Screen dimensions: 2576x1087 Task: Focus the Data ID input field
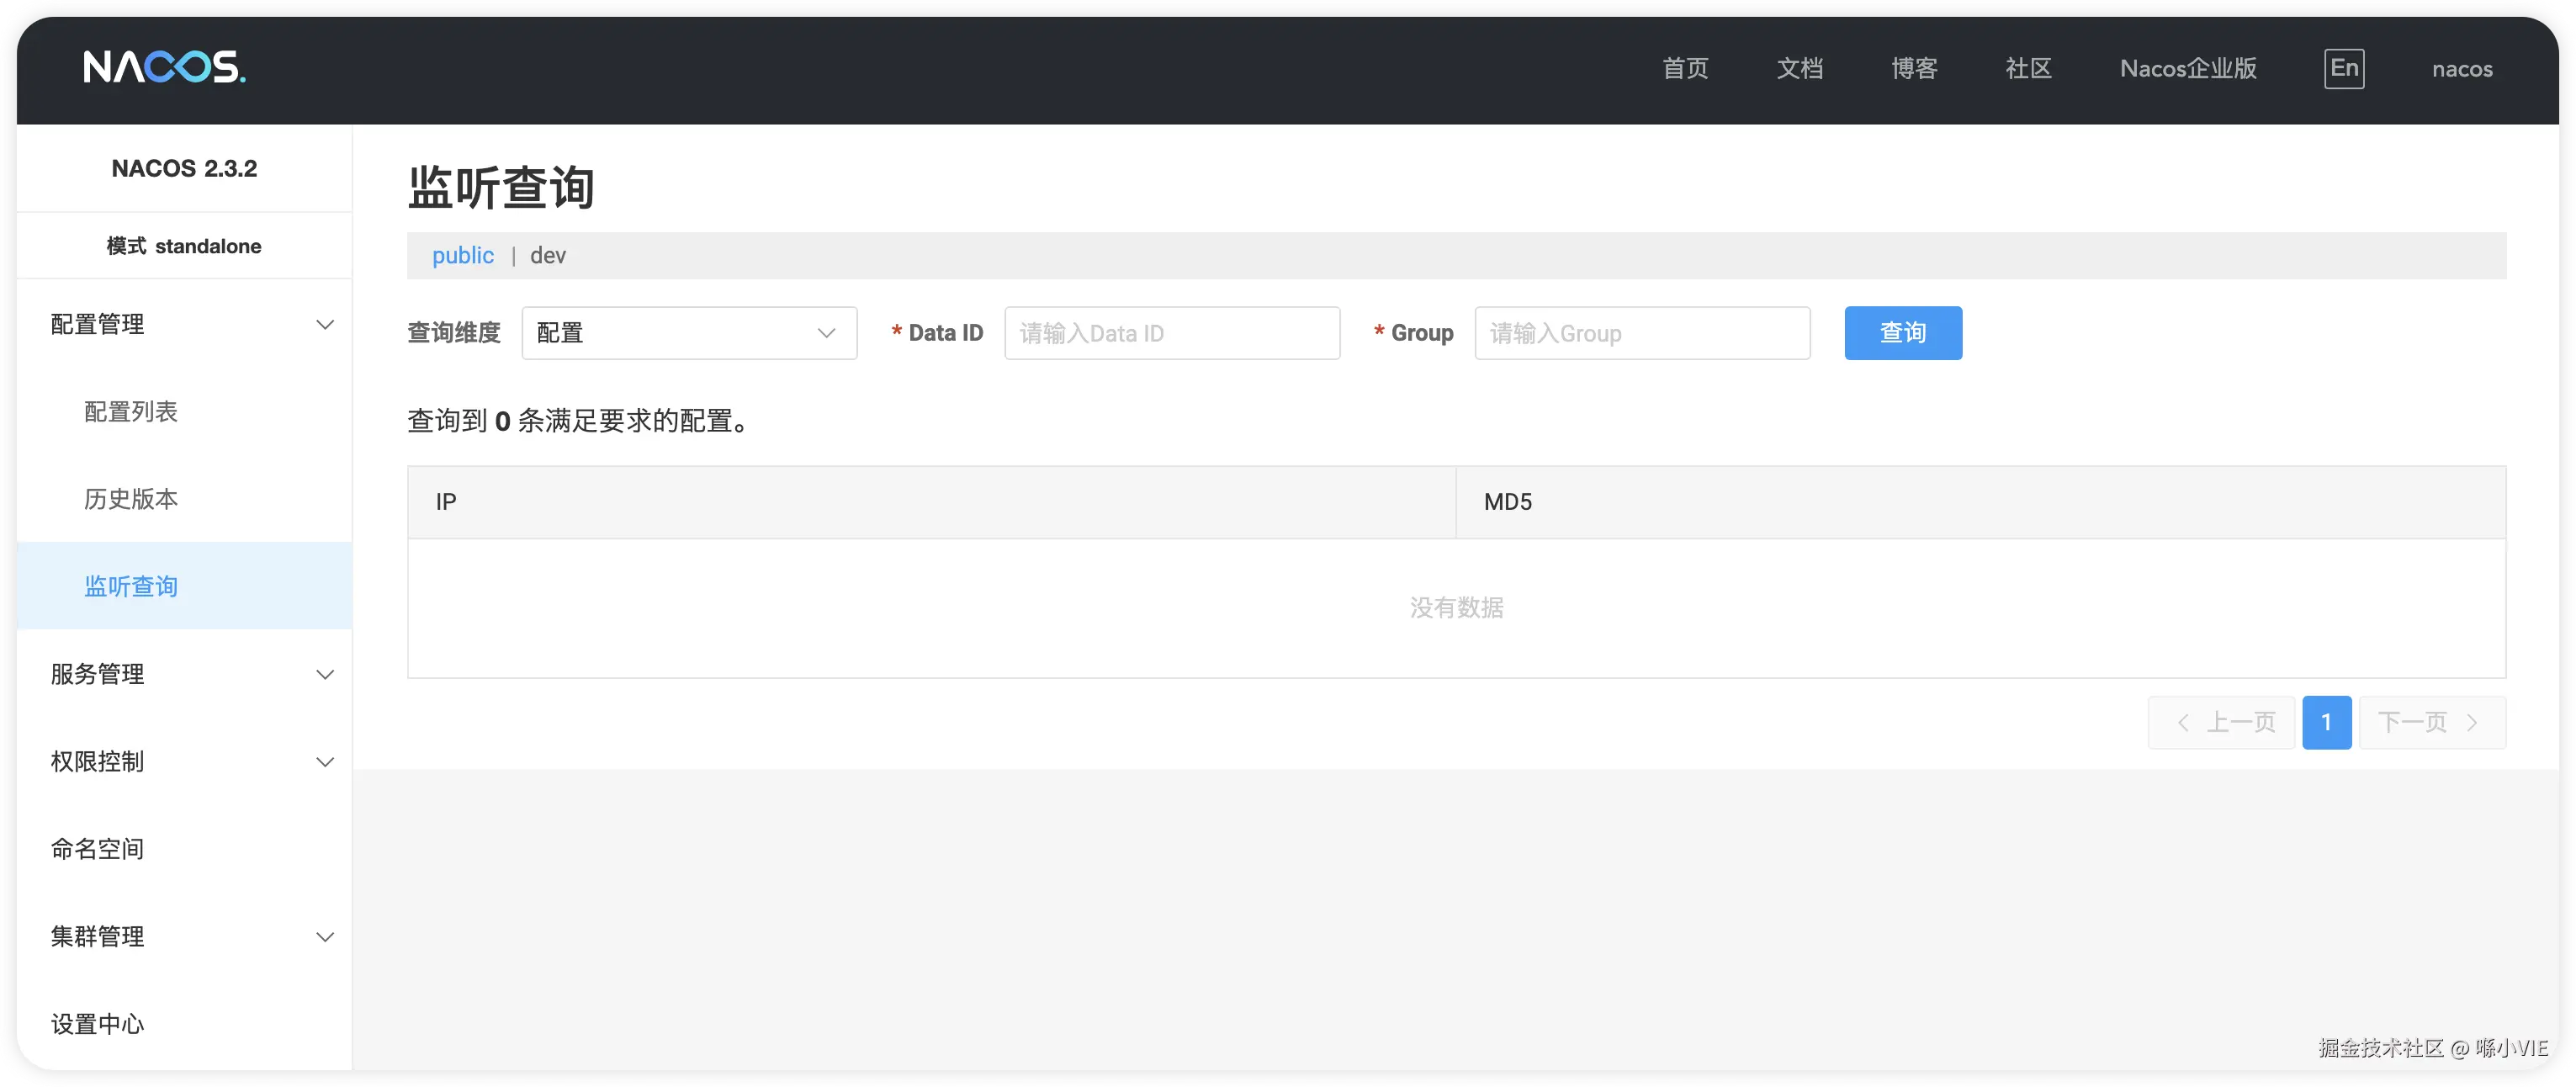coord(1171,333)
